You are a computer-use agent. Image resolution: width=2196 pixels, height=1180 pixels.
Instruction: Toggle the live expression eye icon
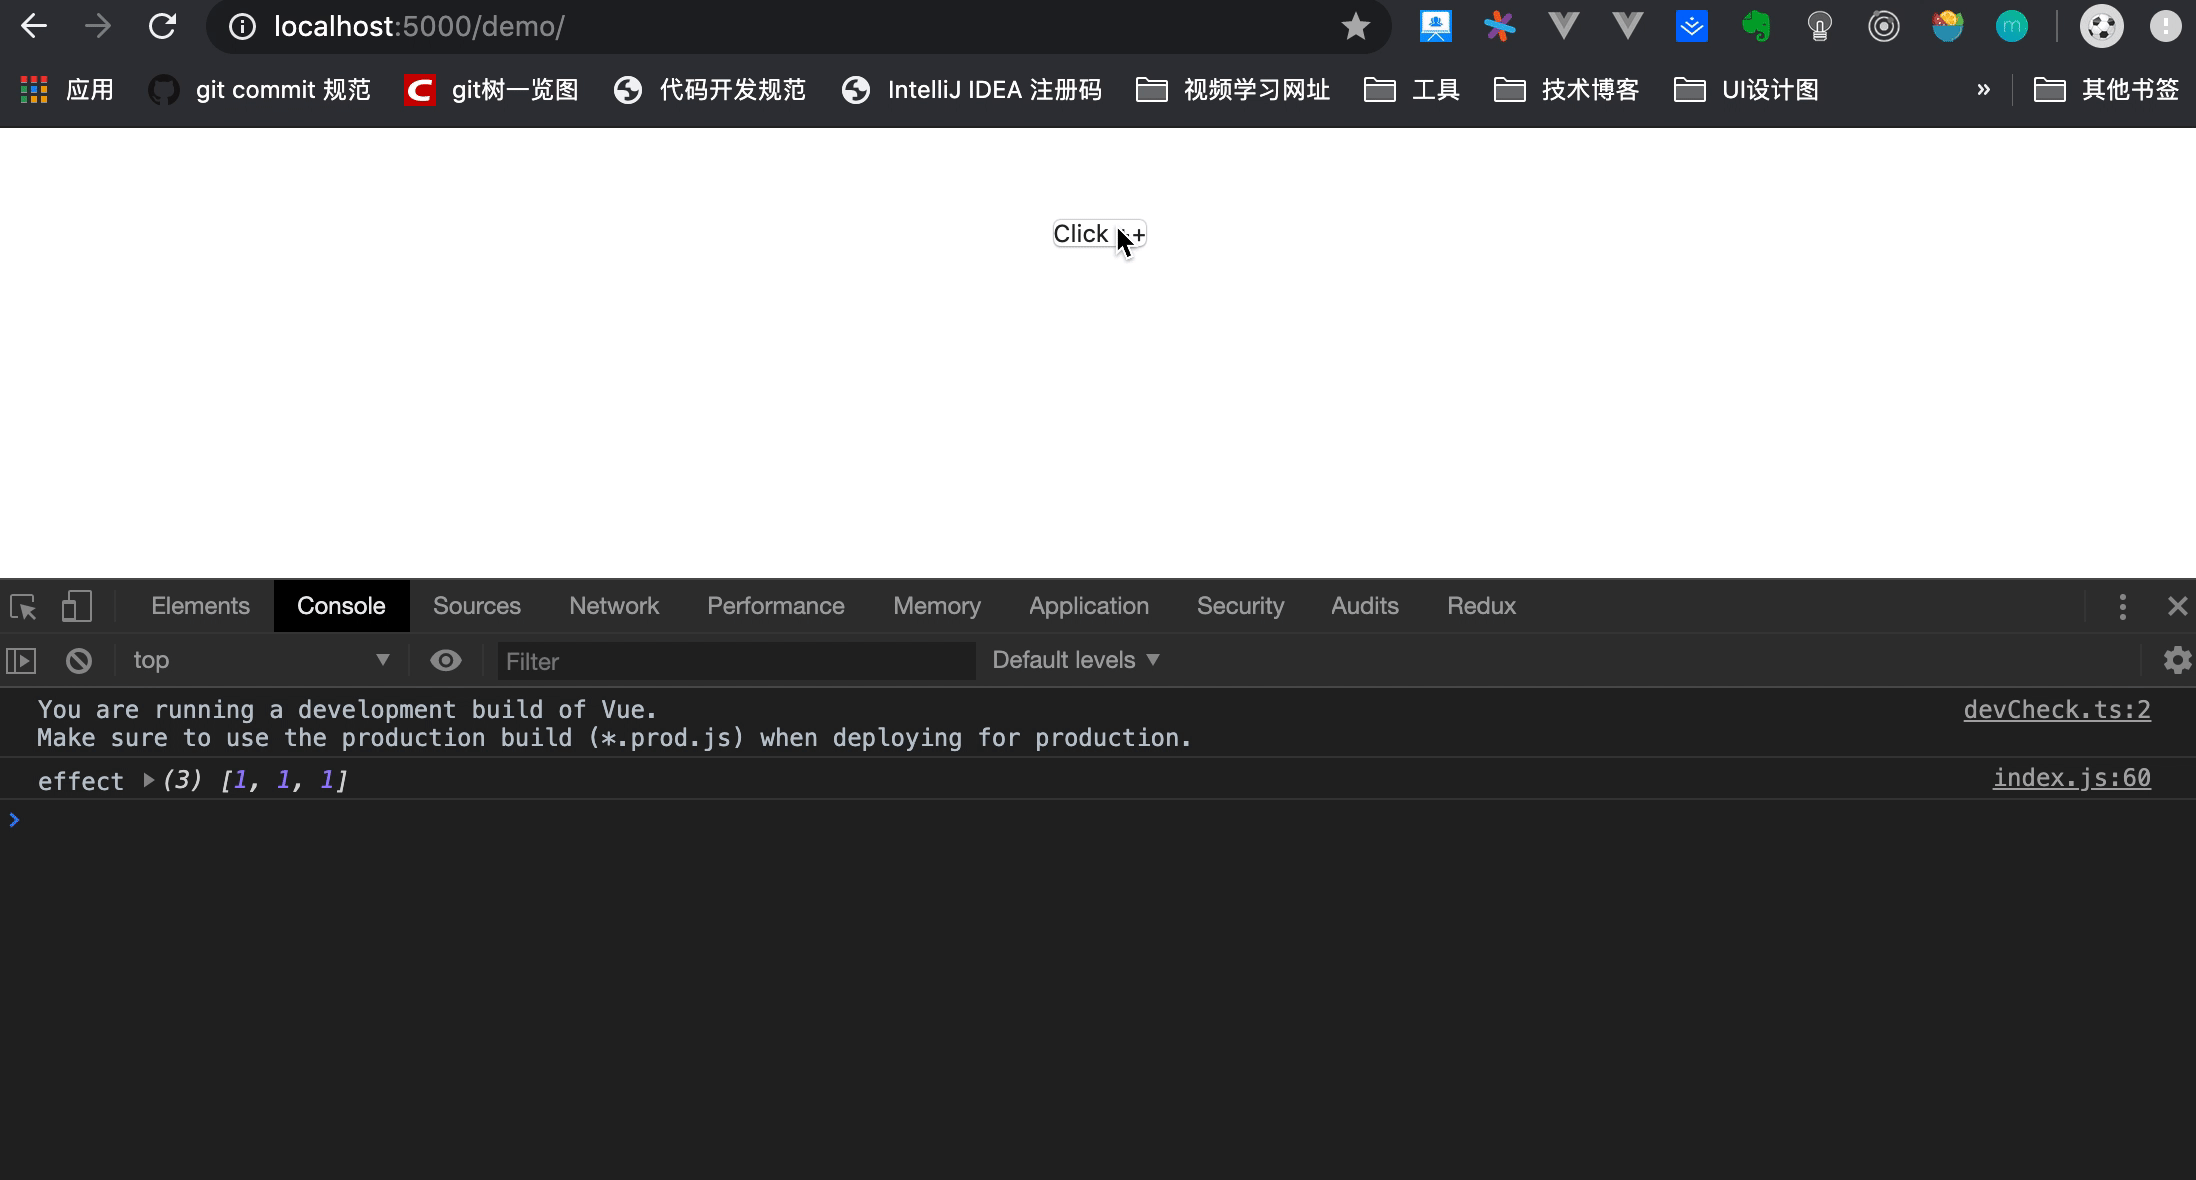[x=446, y=660]
